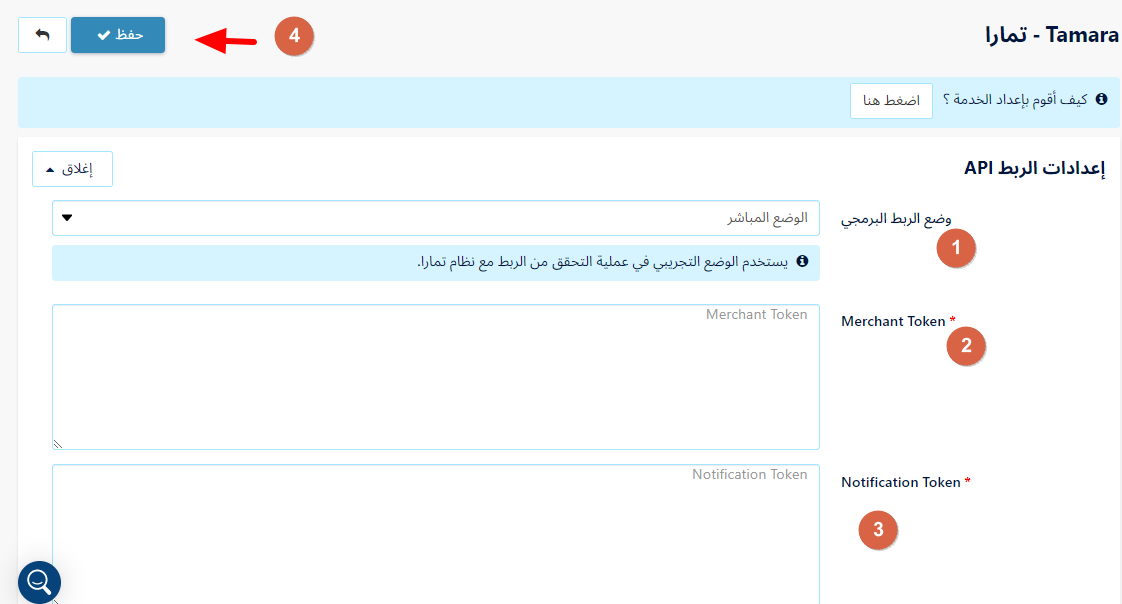The width and height of the screenshot is (1122, 604).
Task: Click the كيف أقوم بإعداد الخدمة question text
Action: pyautogui.click(x=1015, y=99)
